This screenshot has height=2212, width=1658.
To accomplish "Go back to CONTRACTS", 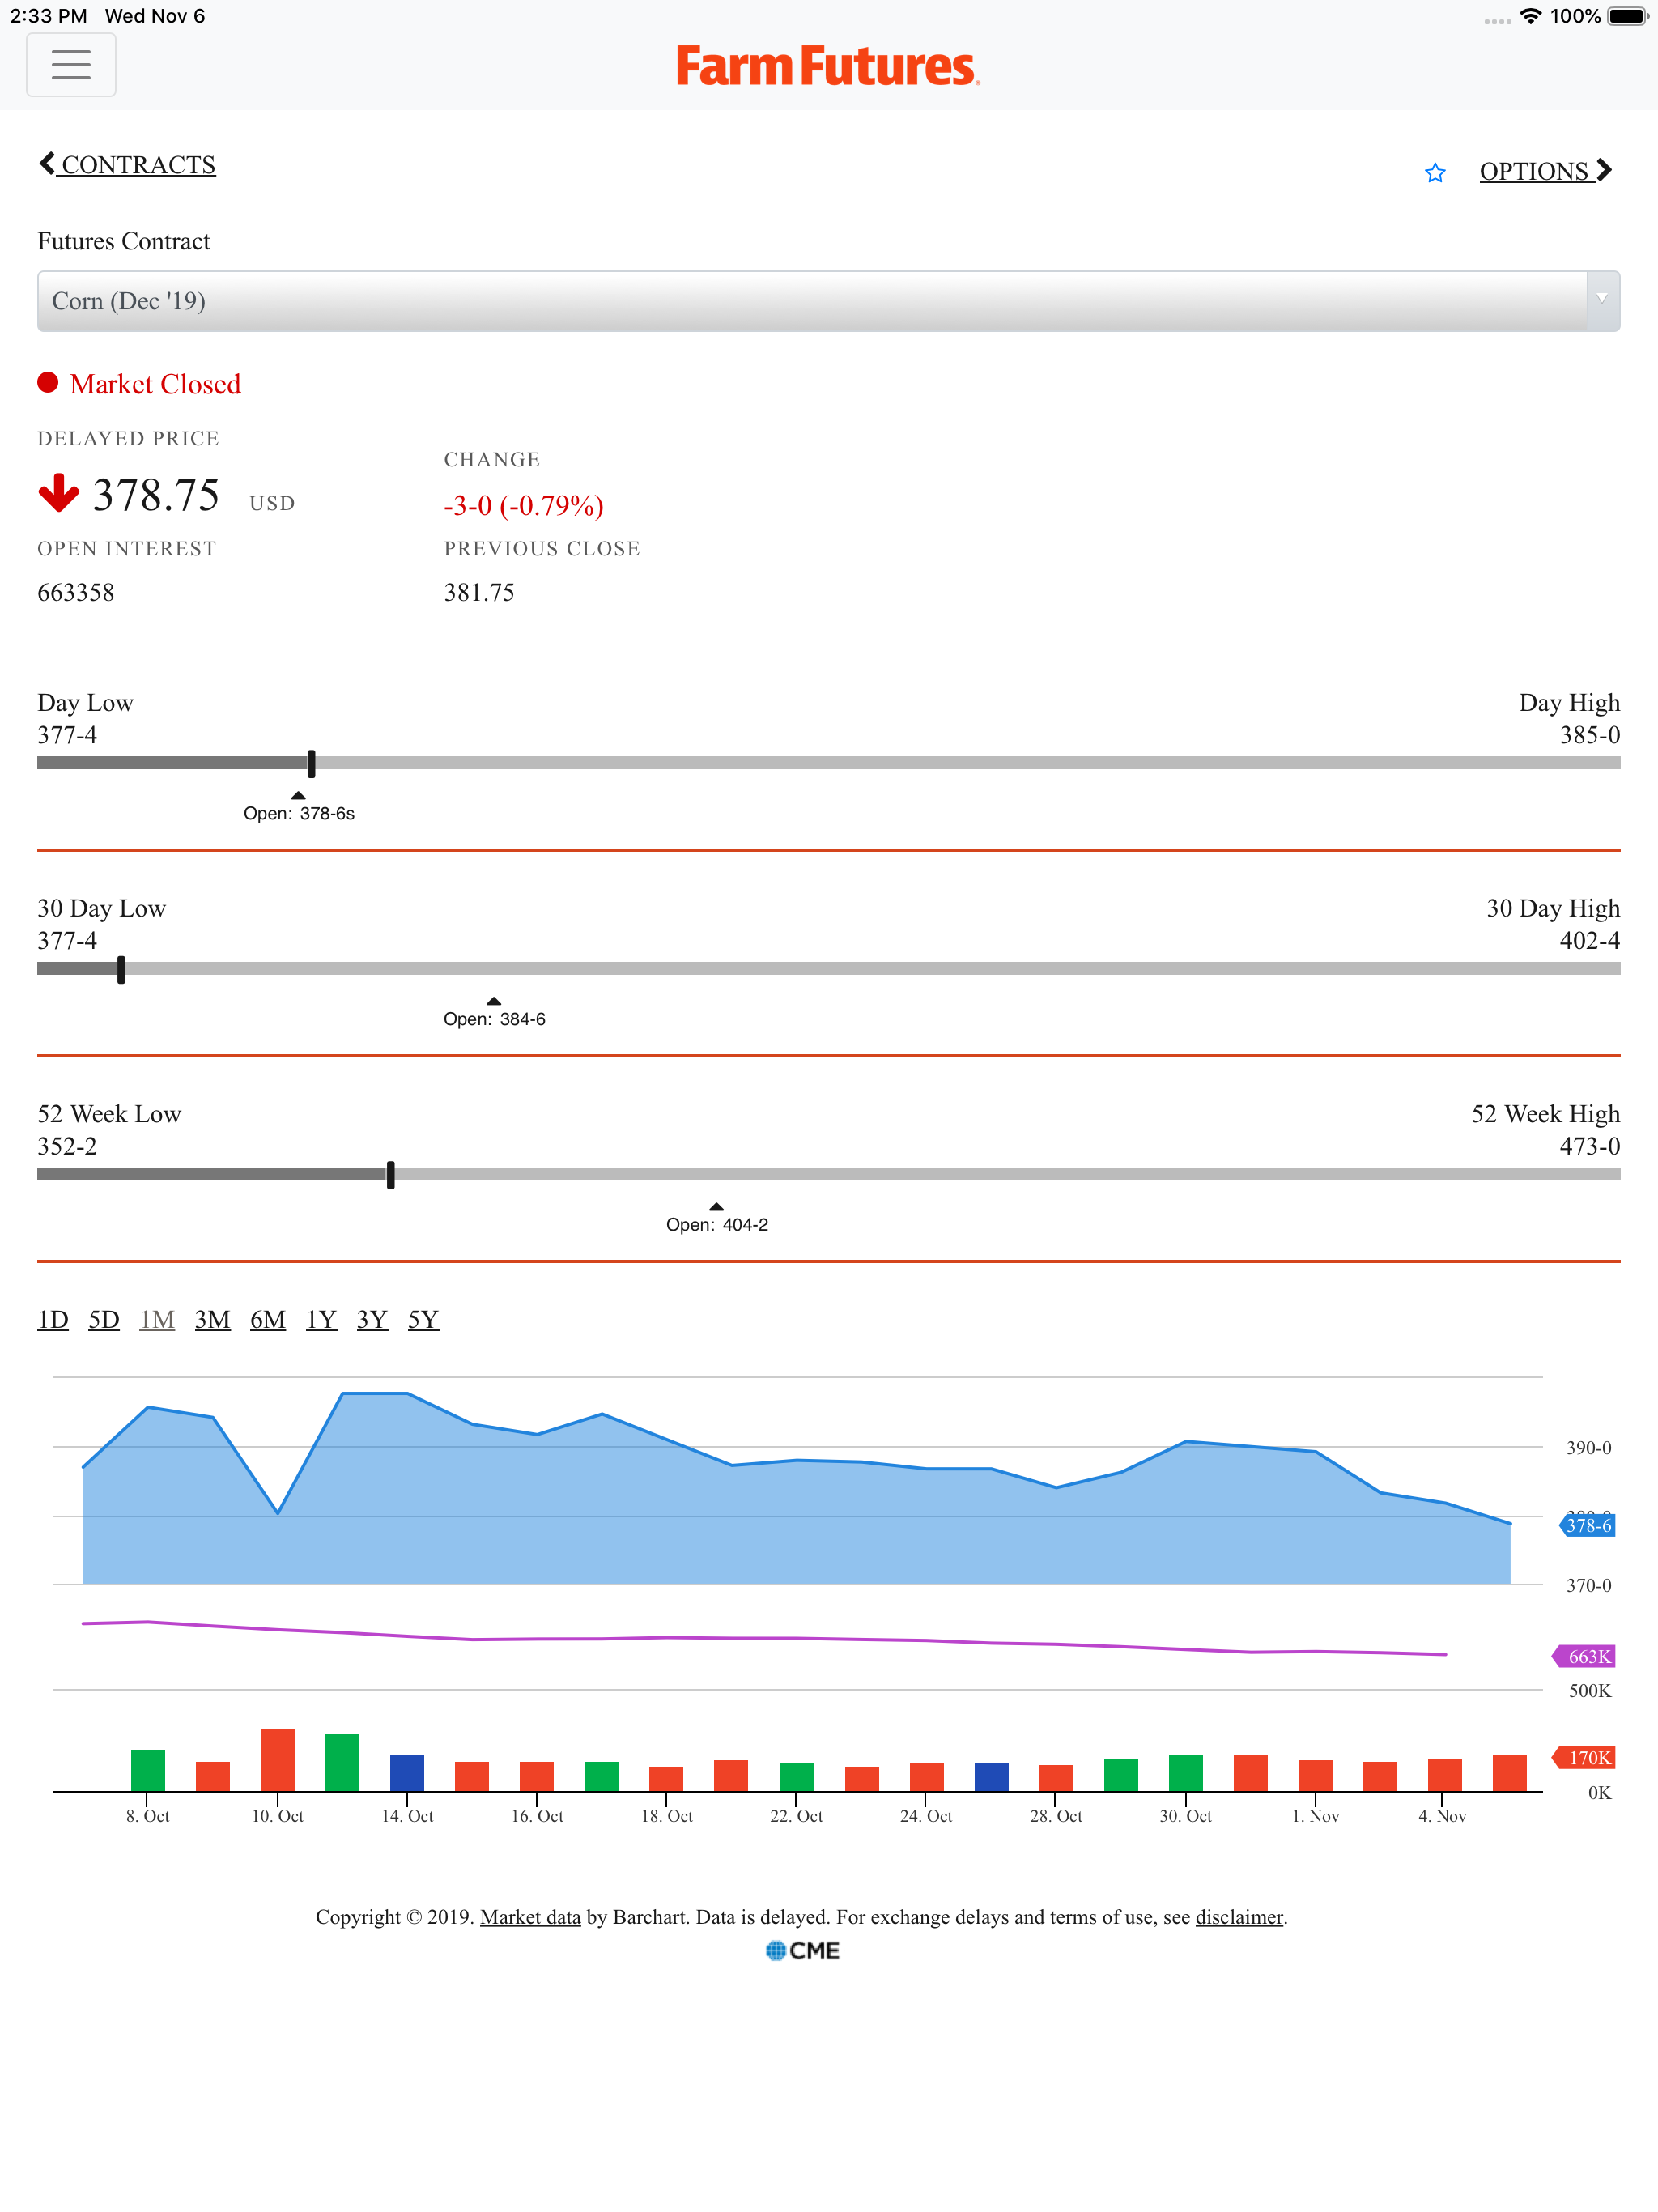I will coord(127,164).
